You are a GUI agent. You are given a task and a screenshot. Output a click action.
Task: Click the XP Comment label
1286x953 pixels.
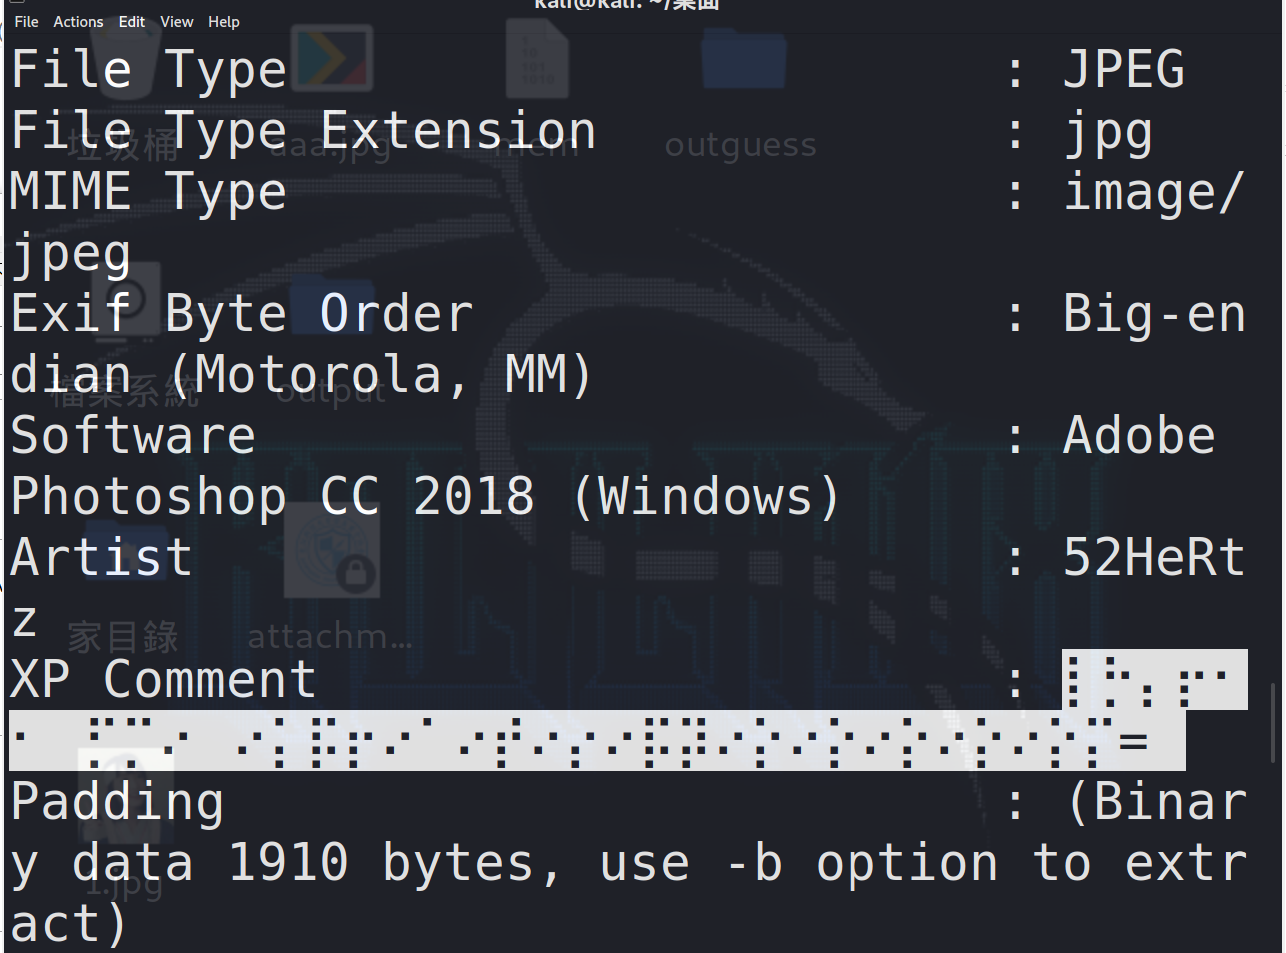tap(163, 680)
